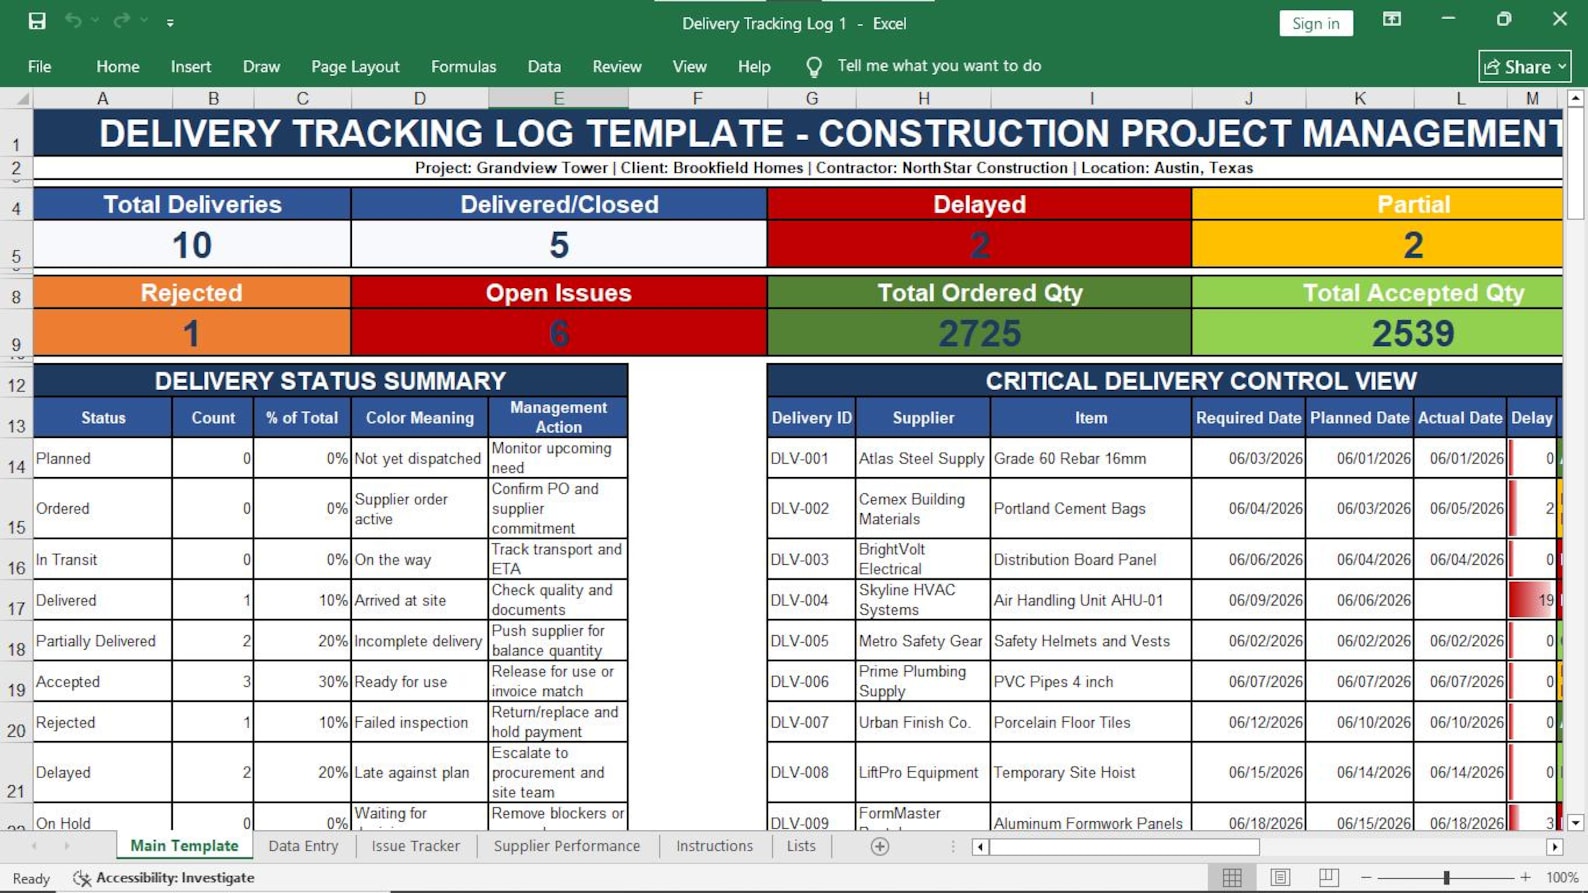
Task: Click the zoom in plus button
Action: 1525,877
